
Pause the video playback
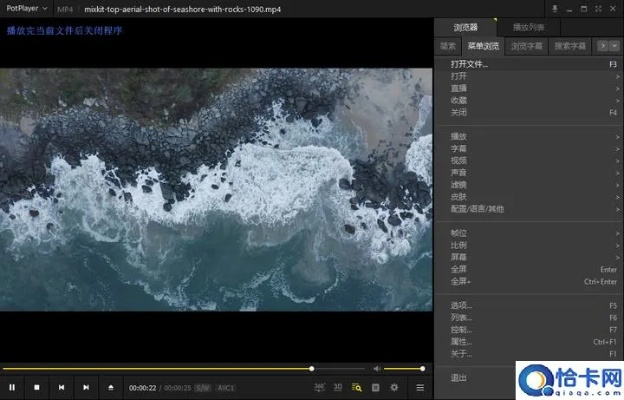click(x=12, y=387)
